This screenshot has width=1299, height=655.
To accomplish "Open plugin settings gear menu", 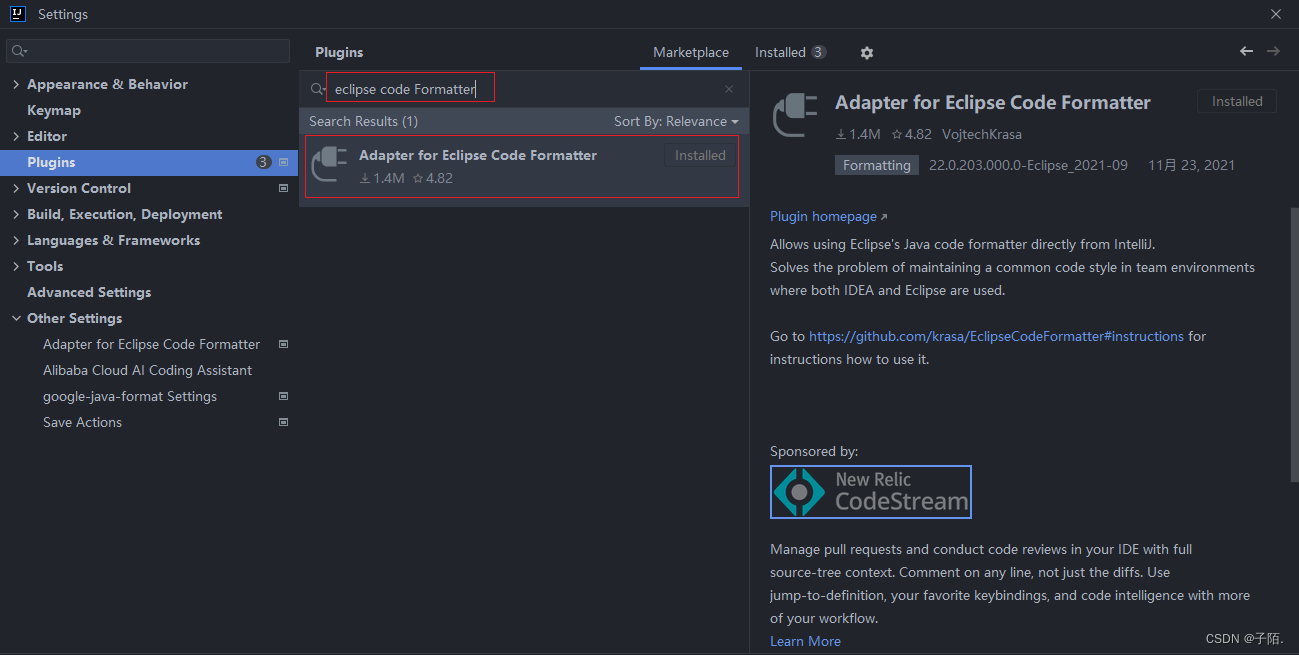I will (867, 52).
